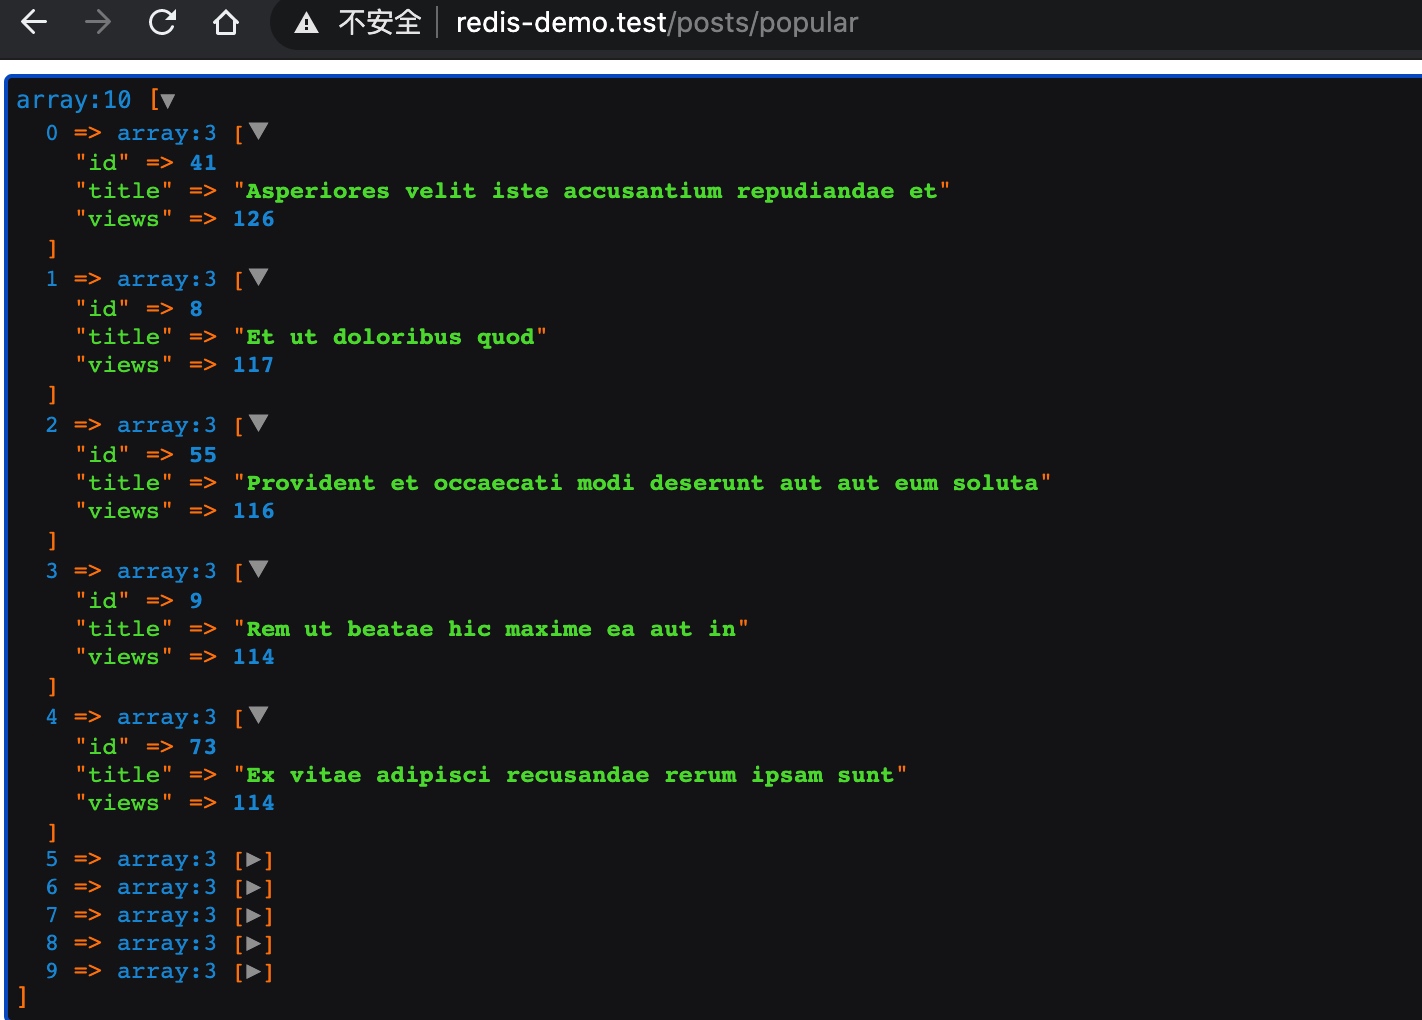This screenshot has height=1020, width=1422.
Task: Collapse the root array:10 dump
Action: tap(167, 100)
